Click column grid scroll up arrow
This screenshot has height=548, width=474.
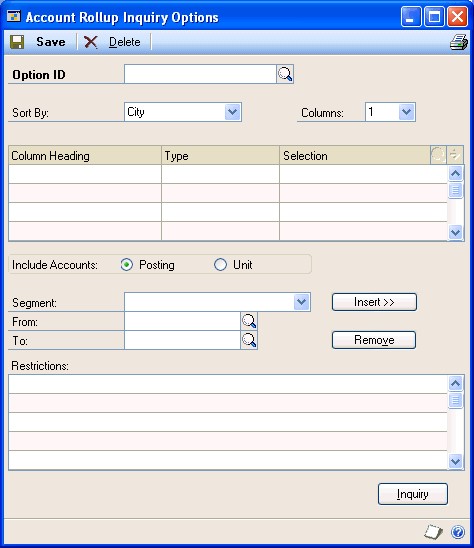pyautogui.click(x=455, y=173)
